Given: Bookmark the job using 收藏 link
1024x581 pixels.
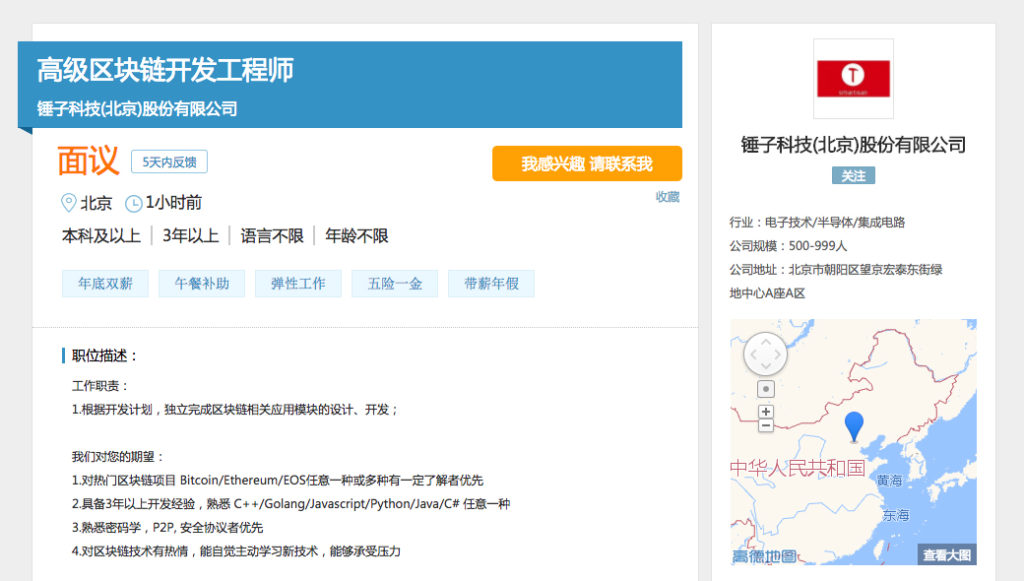Looking at the screenshot, I should click(667, 197).
